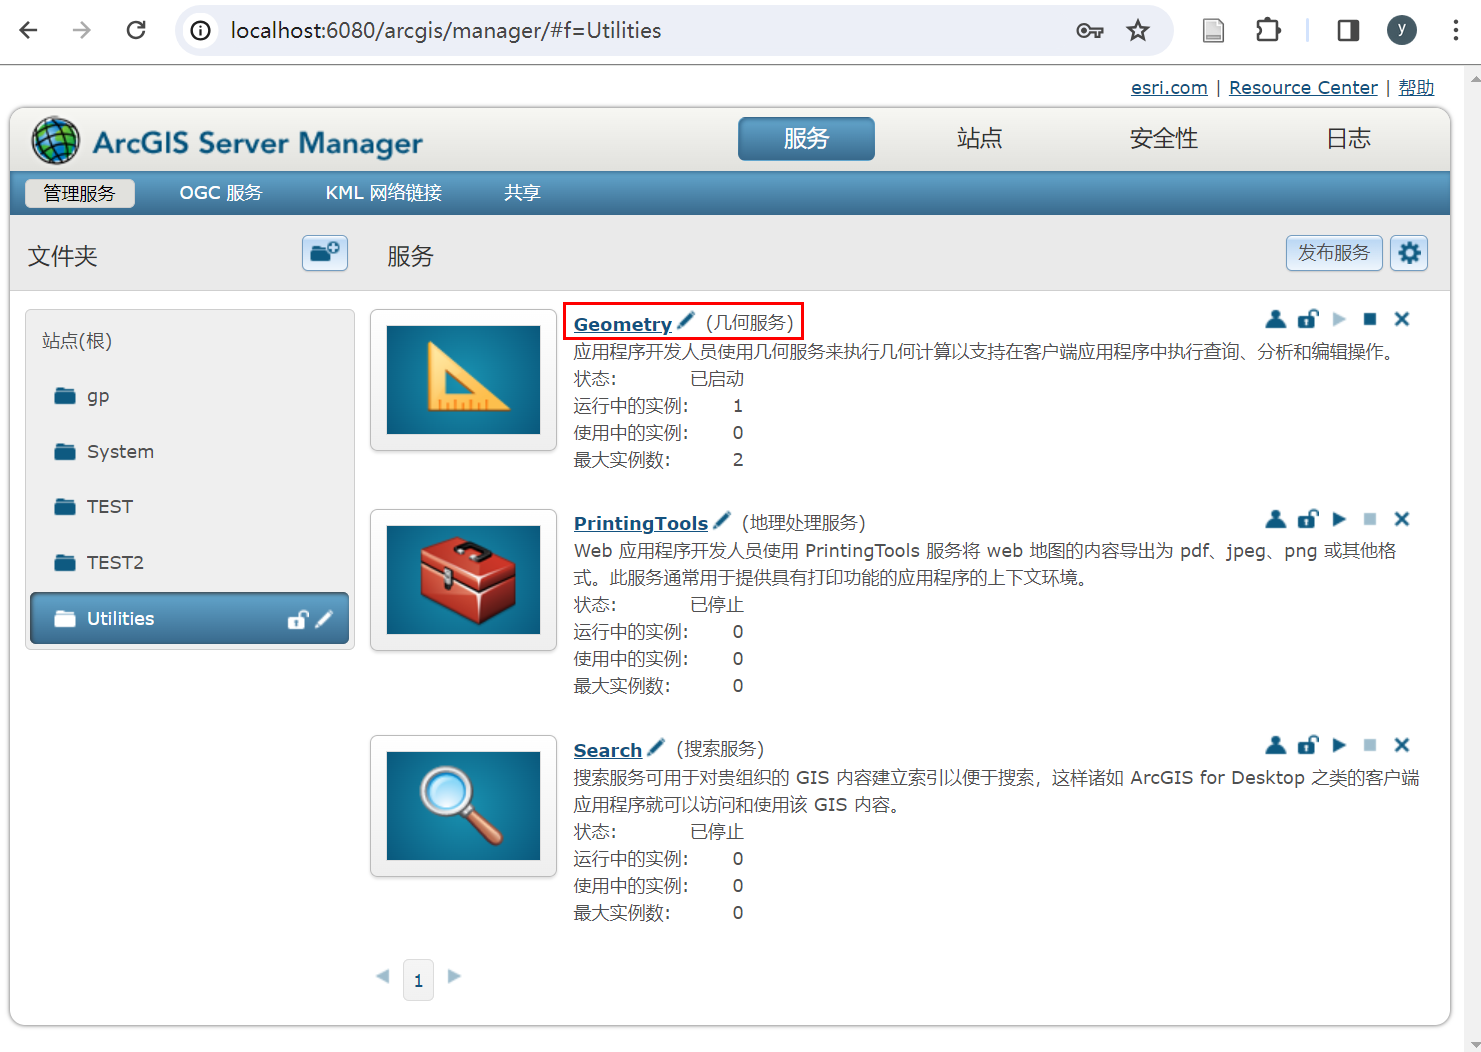The height and width of the screenshot is (1052, 1481).
Task: Click the browser back arrow
Action: [x=28, y=31]
